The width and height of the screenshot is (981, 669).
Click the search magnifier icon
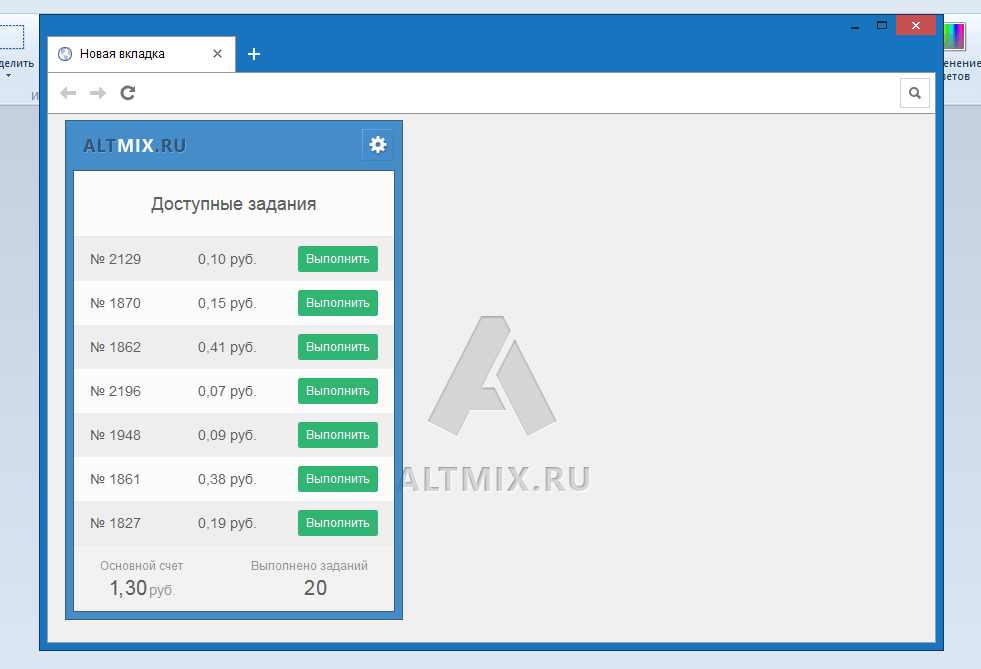pos(915,93)
